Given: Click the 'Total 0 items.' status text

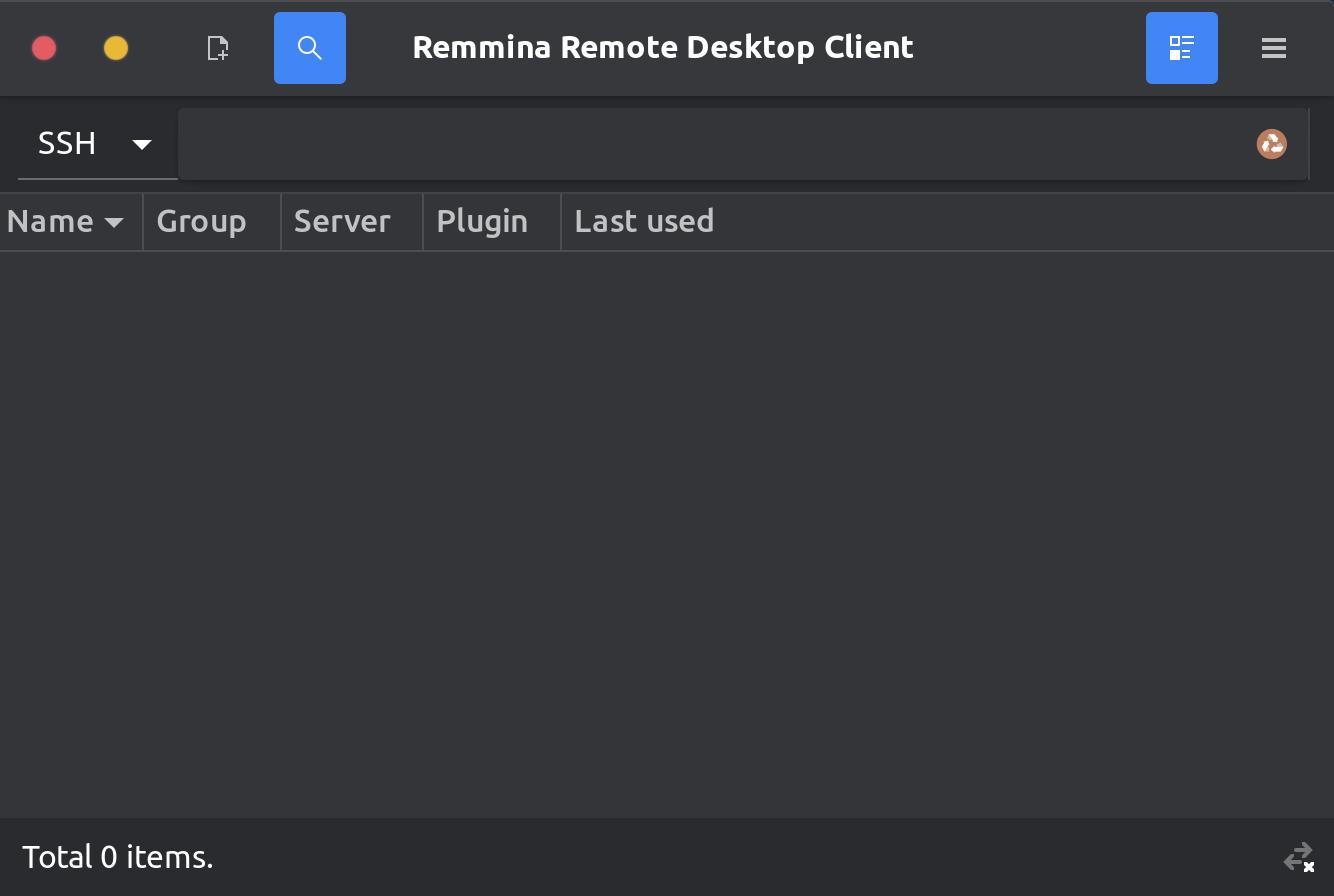Looking at the screenshot, I should [118, 858].
